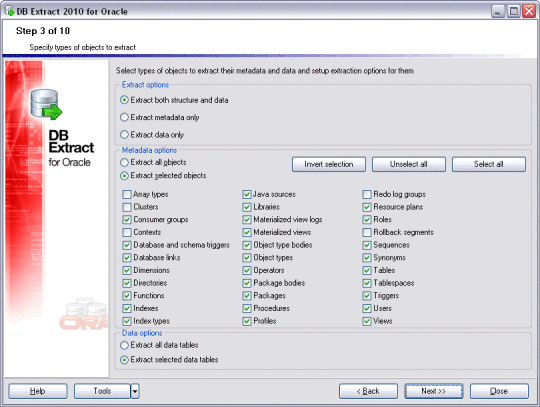Toggle Views checkbox
The width and height of the screenshot is (540, 407).
pos(367,321)
